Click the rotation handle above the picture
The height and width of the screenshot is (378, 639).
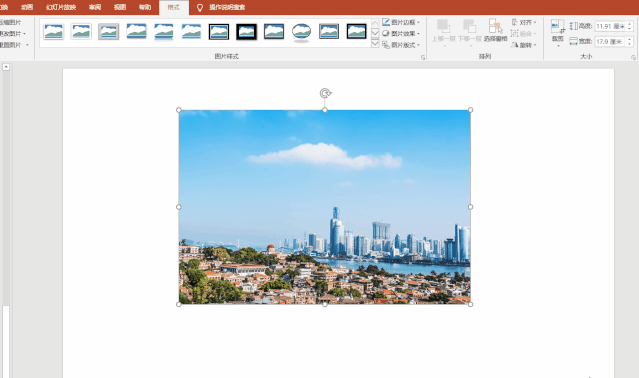point(325,93)
